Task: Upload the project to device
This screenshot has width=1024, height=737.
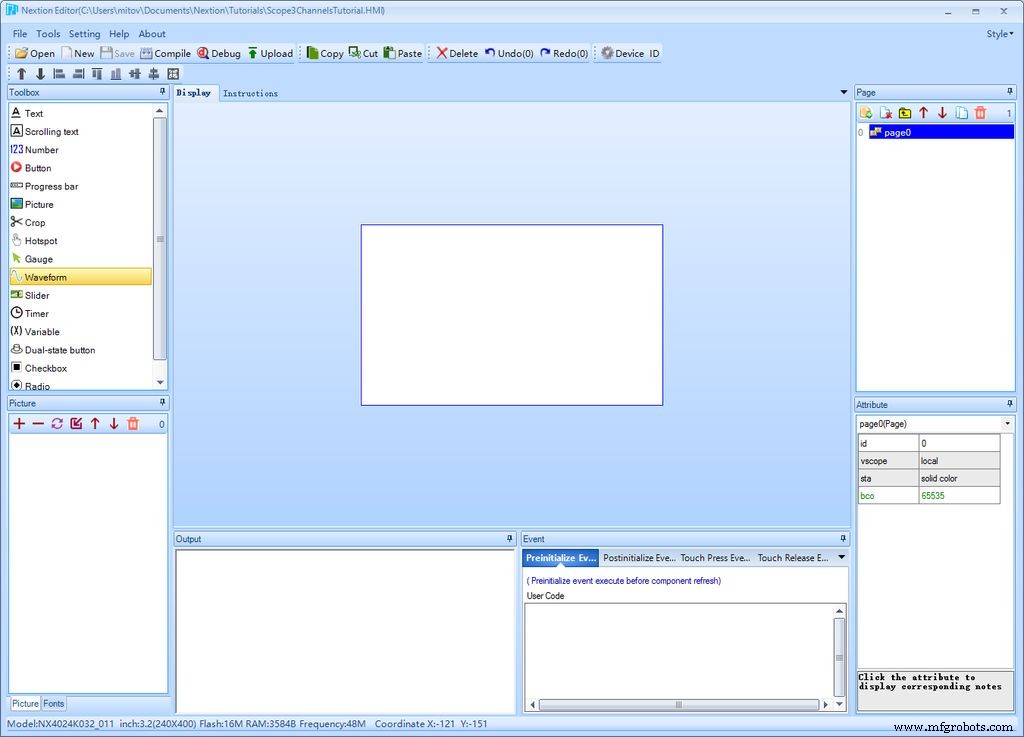Action: point(270,54)
